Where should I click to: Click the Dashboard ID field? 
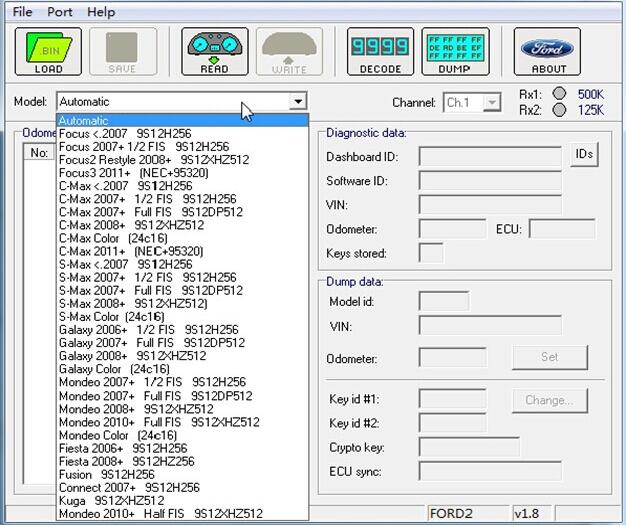tap(490, 156)
